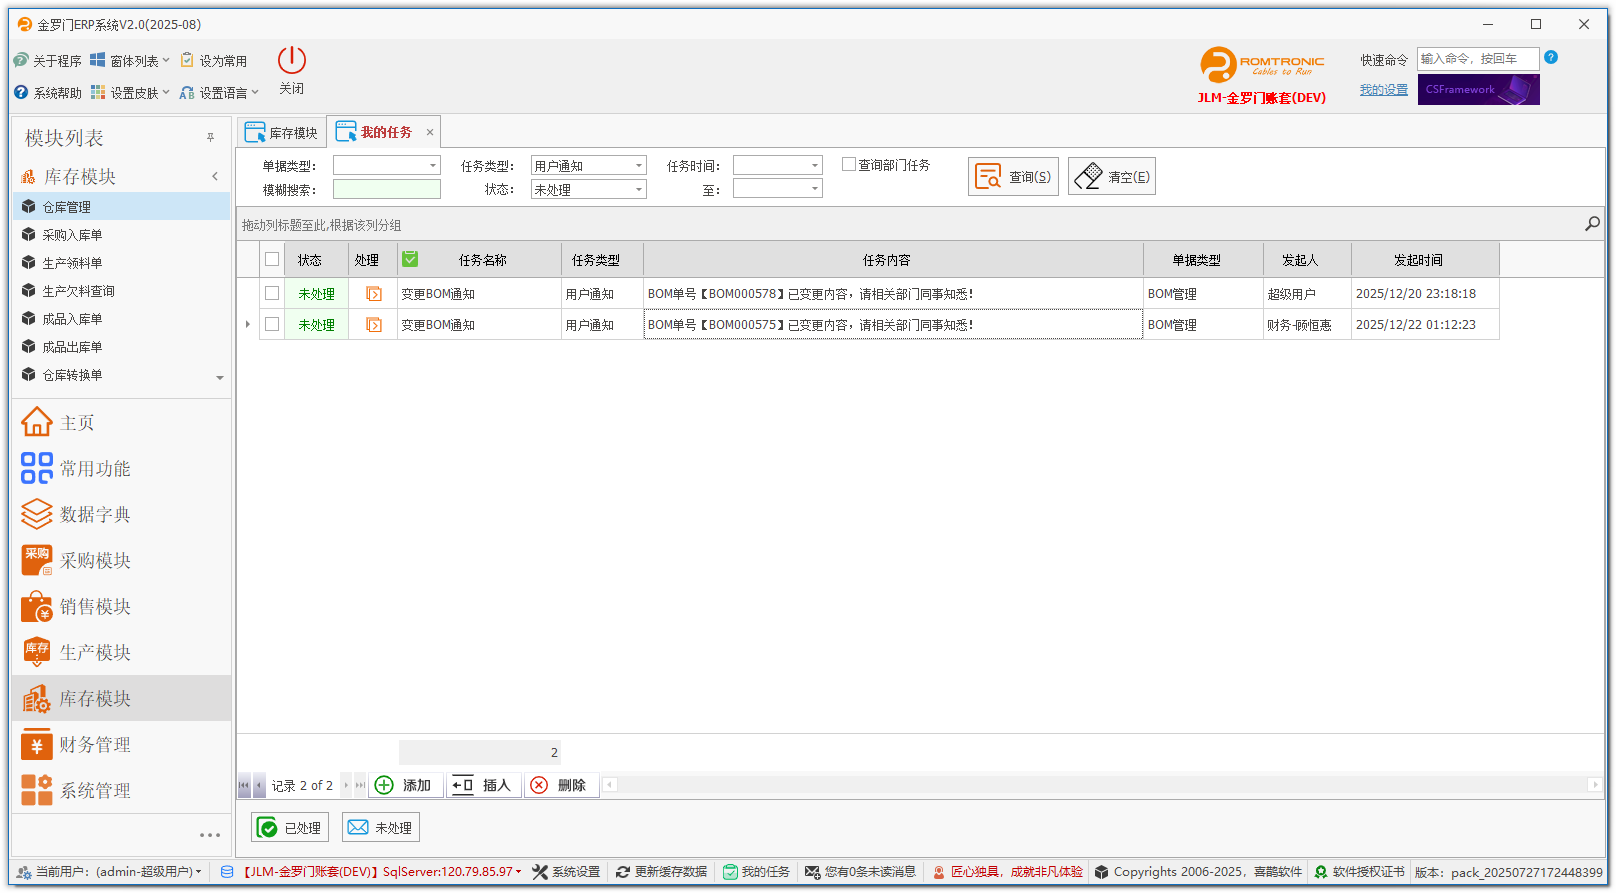Screen dimensions: 1616x893
Task: Check the row checkbox for BOM000578 task
Action: click(x=272, y=294)
